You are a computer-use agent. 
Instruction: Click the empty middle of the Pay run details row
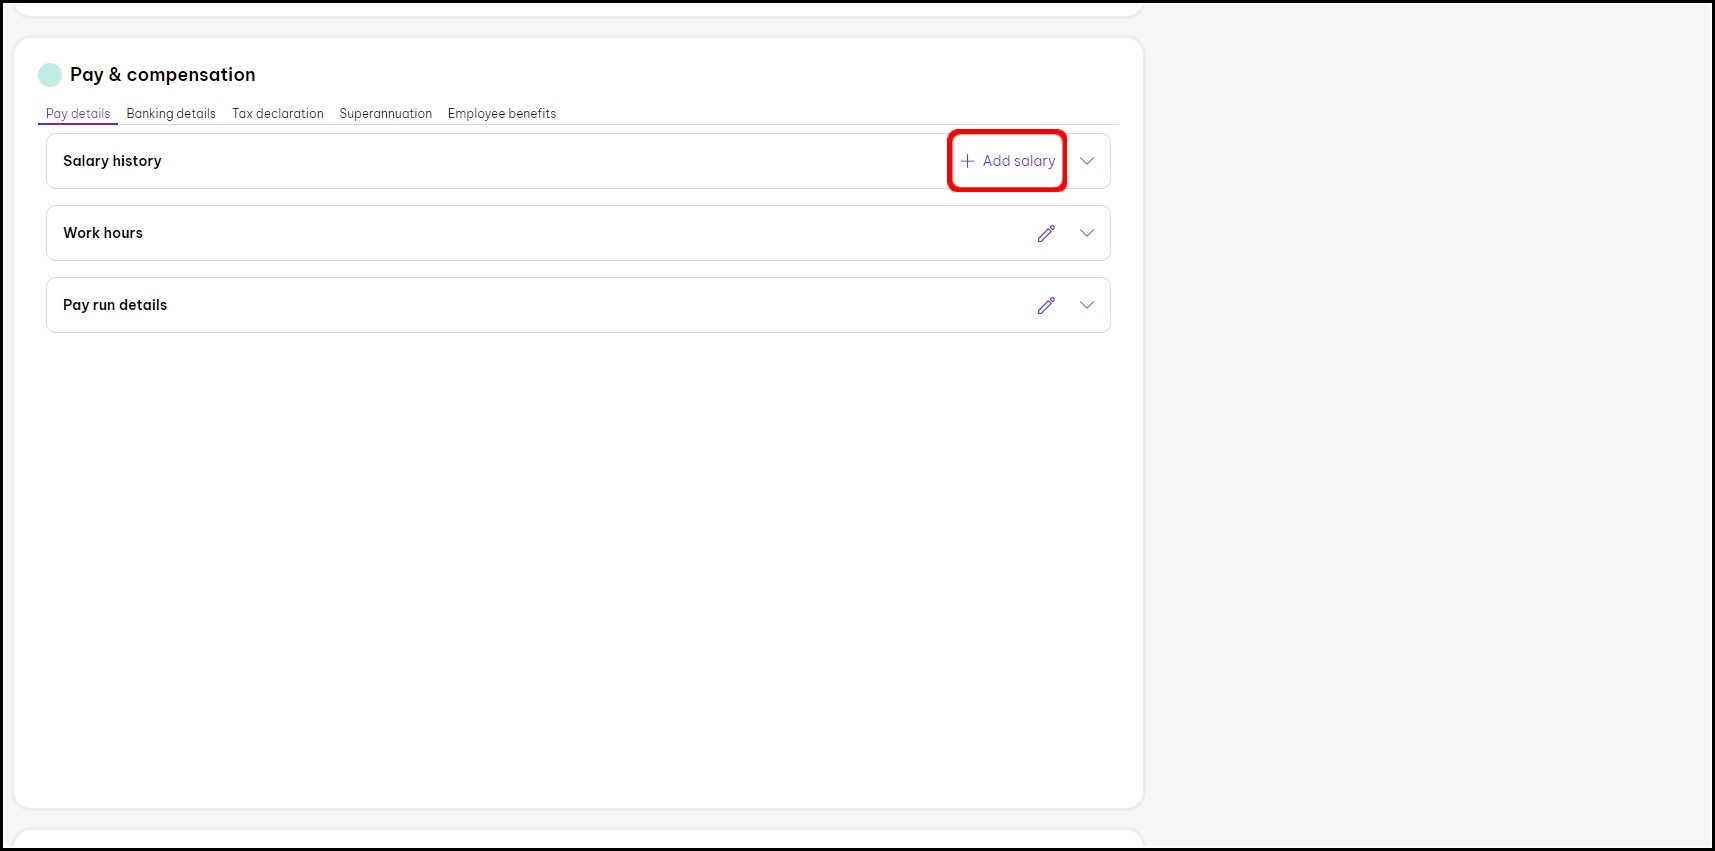[x=550, y=305]
